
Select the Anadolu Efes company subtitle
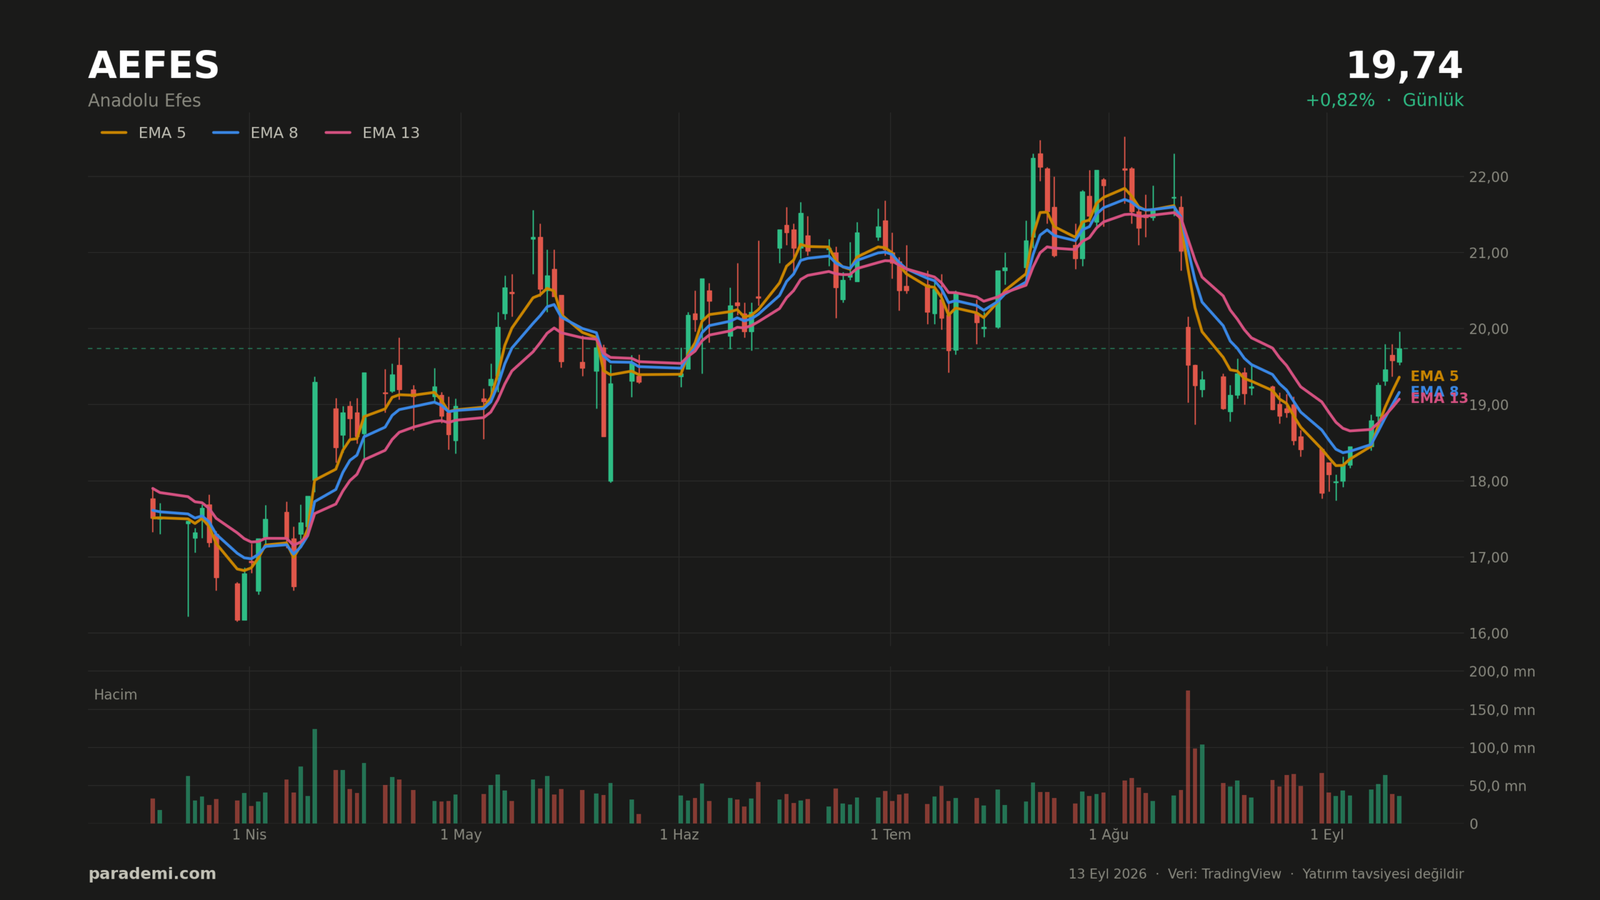[x=144, y=101]
